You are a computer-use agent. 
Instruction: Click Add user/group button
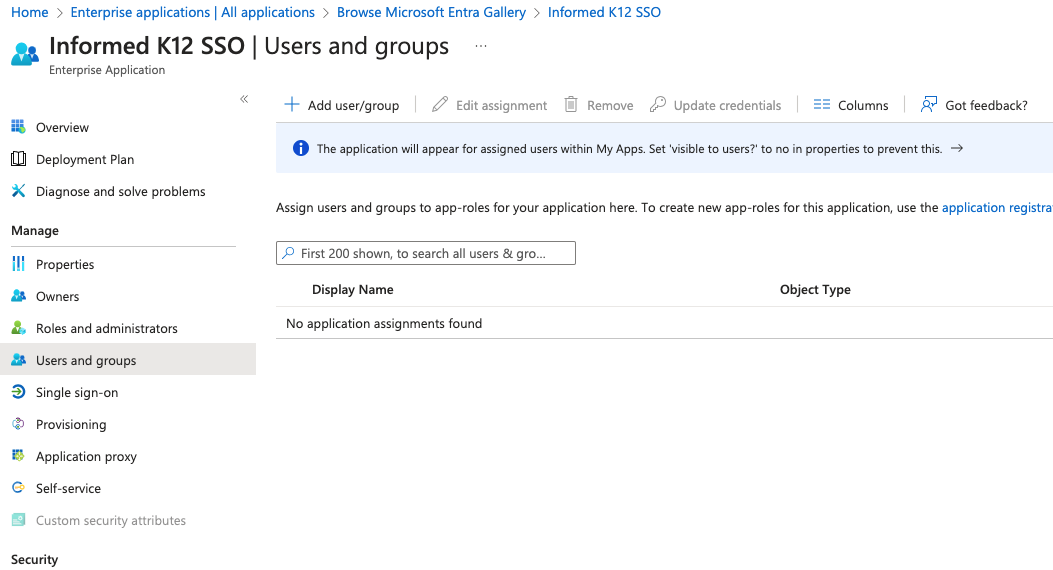coord(342,105)
